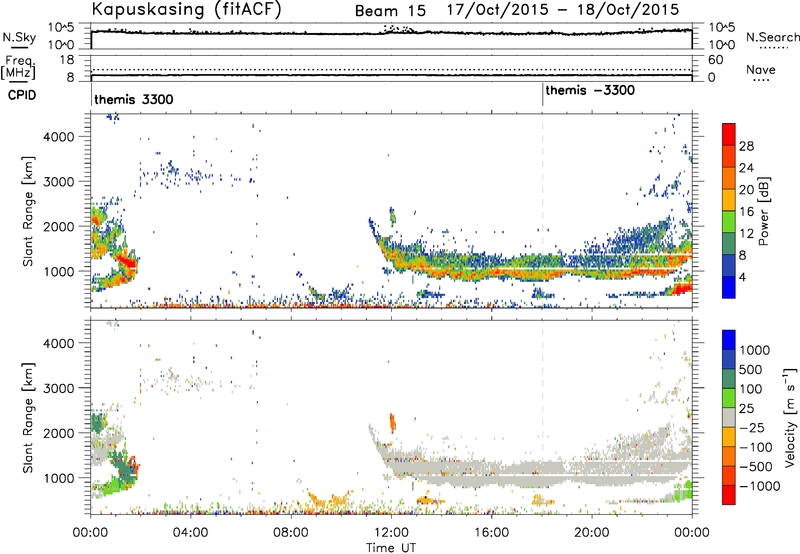Click red segment of power colorbar
The image size is (800, 554).
[x=729, y=134]
